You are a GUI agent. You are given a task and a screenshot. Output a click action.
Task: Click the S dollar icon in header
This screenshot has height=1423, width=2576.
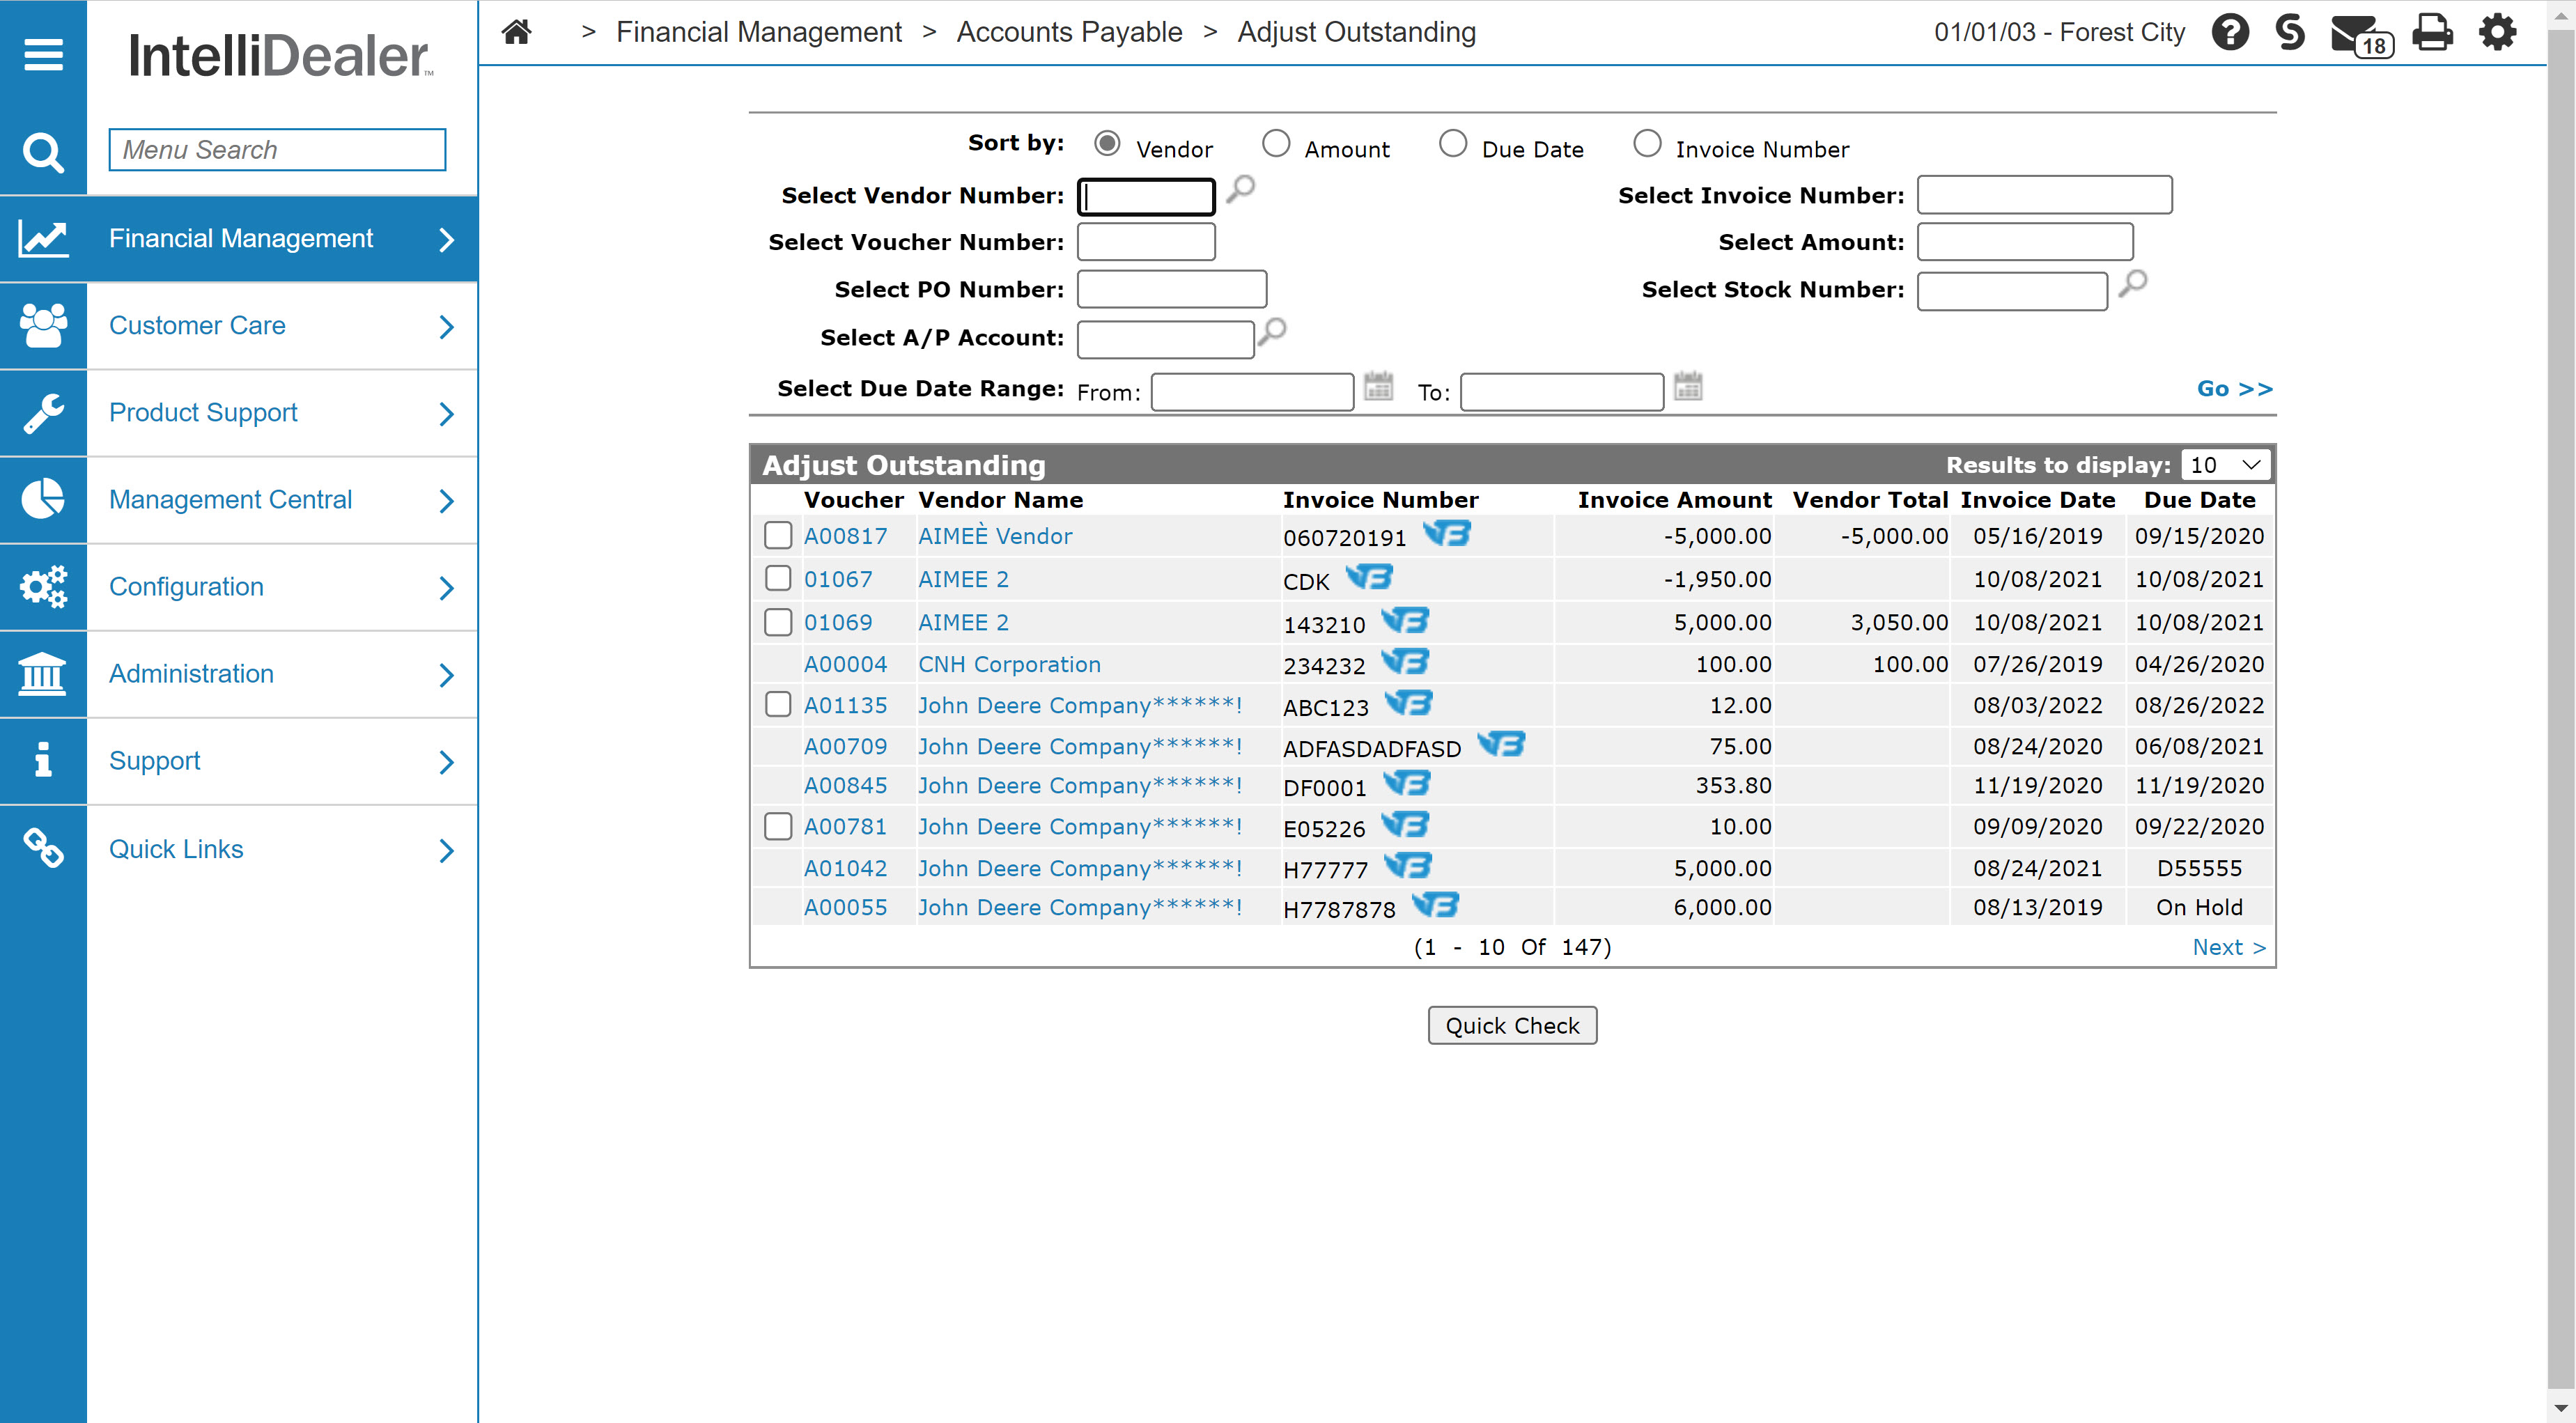click(2290, 32)
